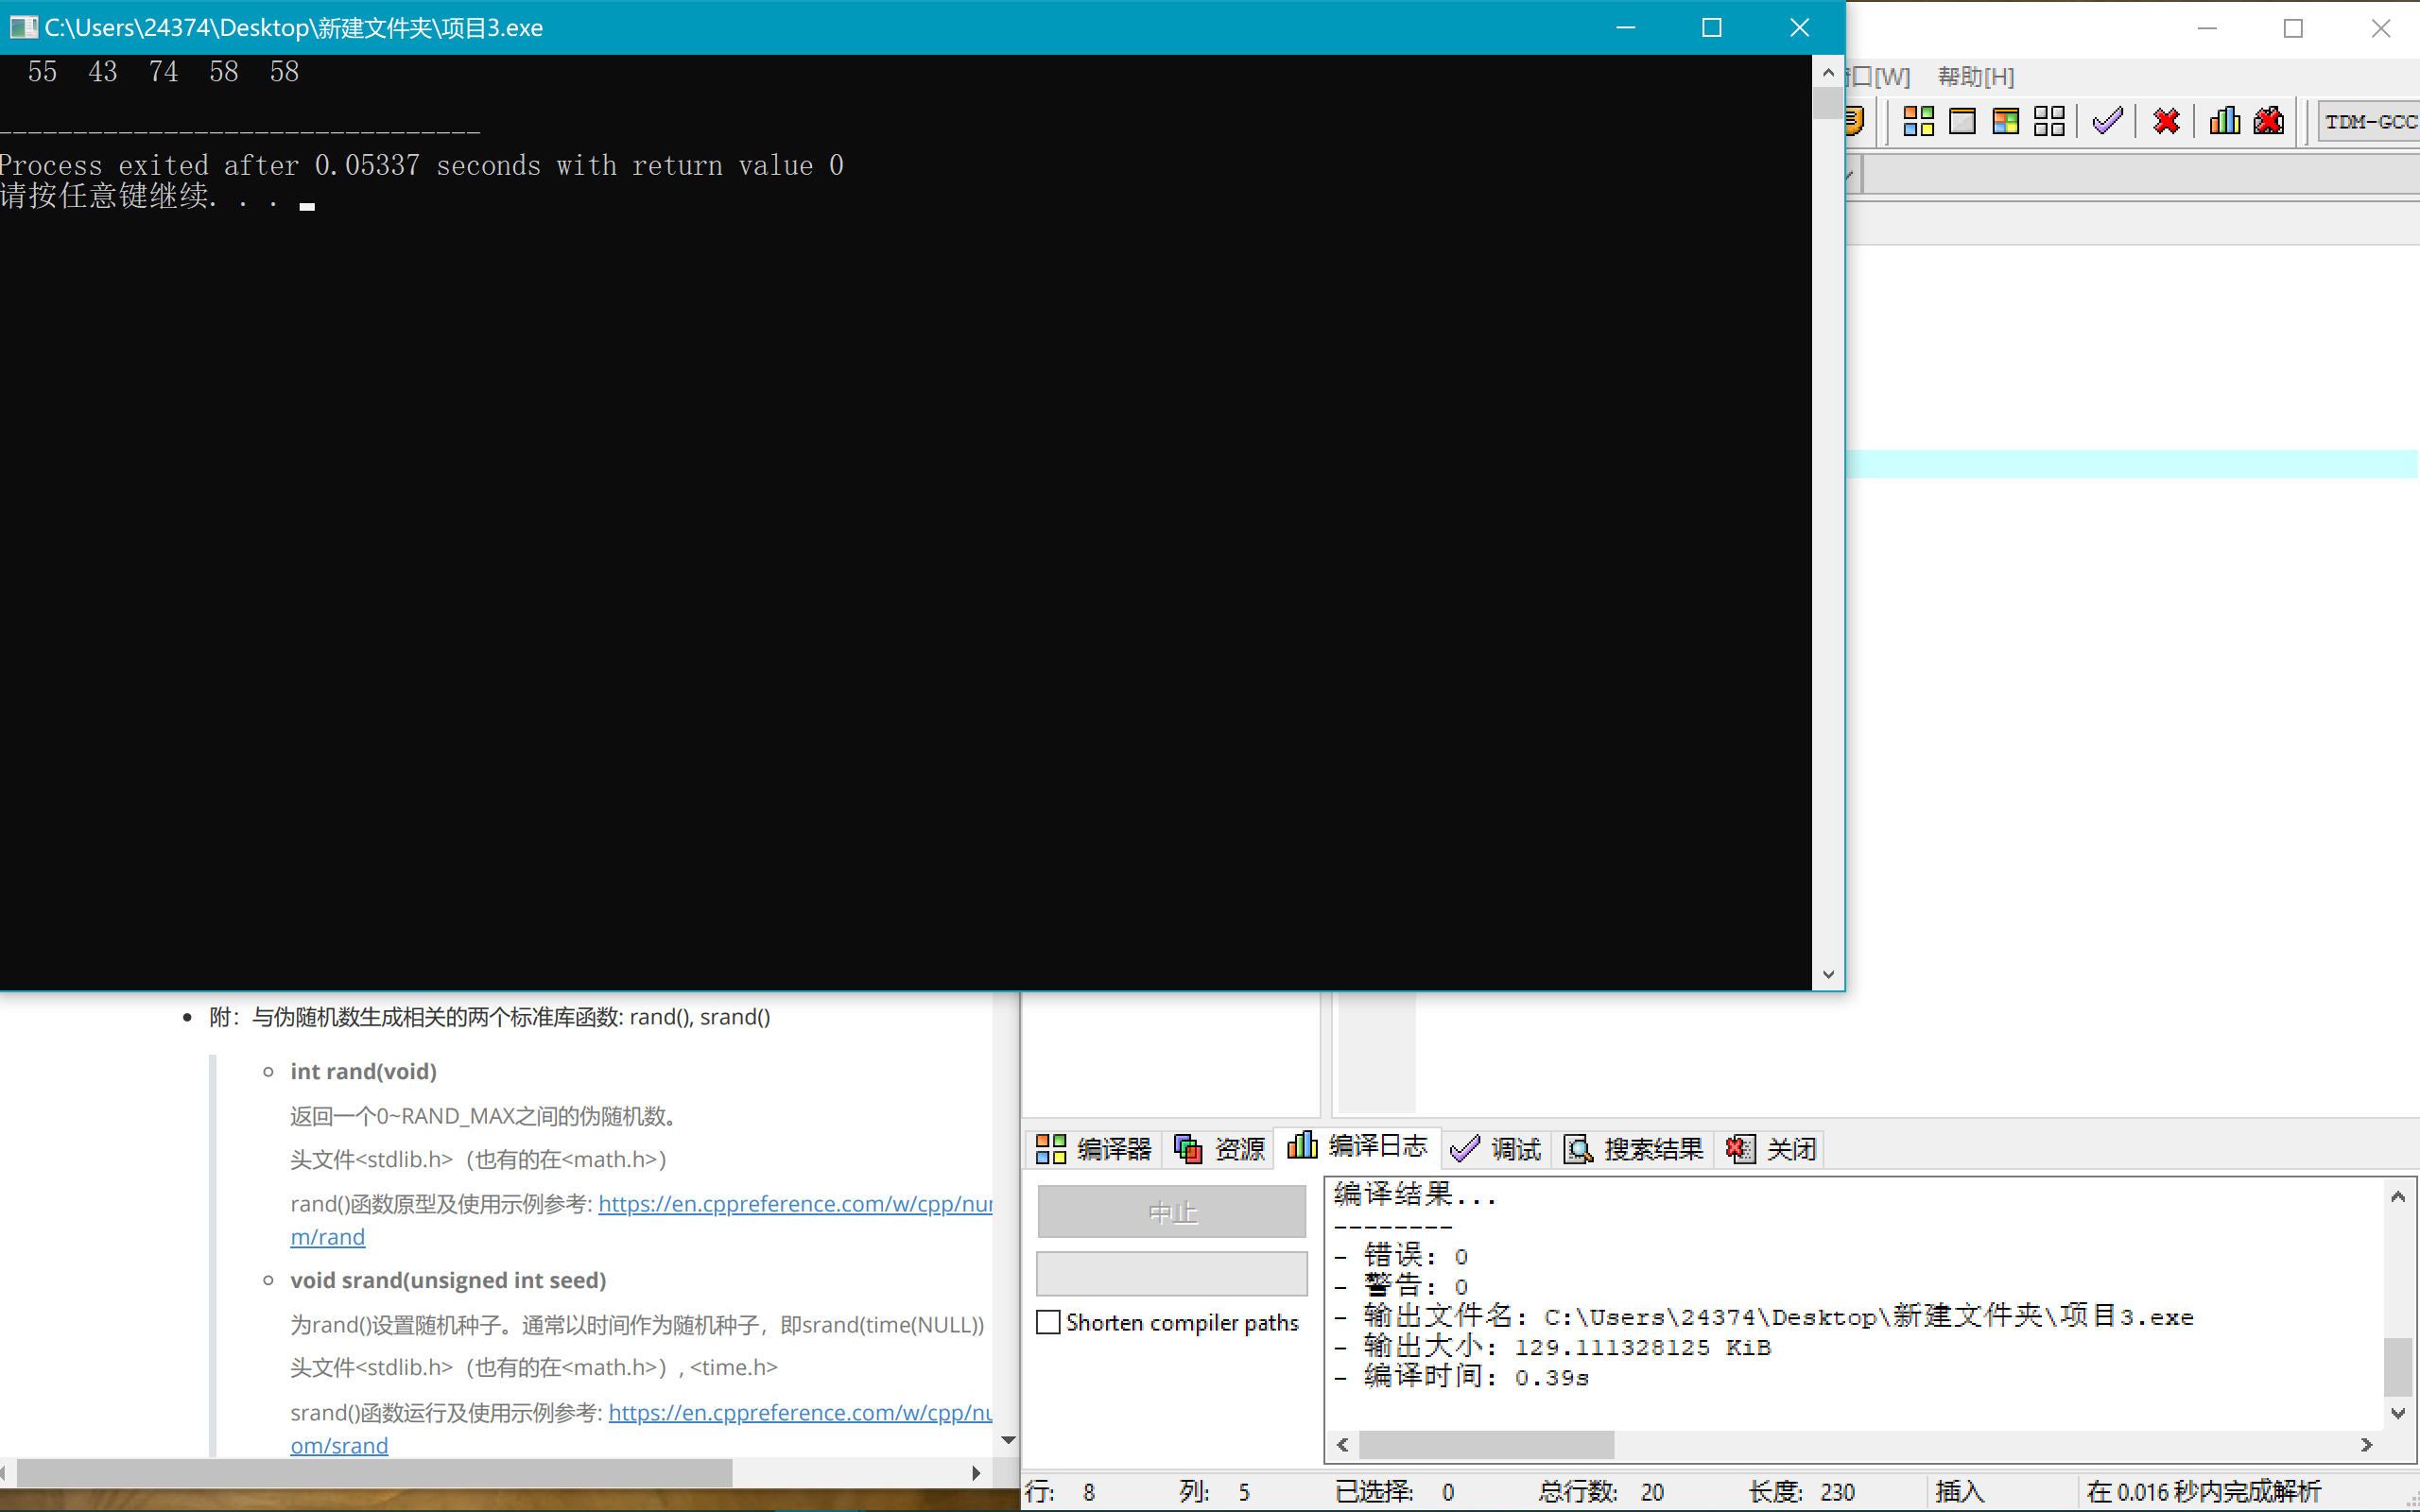Click the Rebuild All icon (gray squares)
The image size is (2420, 1512).
coord(2049,121)
